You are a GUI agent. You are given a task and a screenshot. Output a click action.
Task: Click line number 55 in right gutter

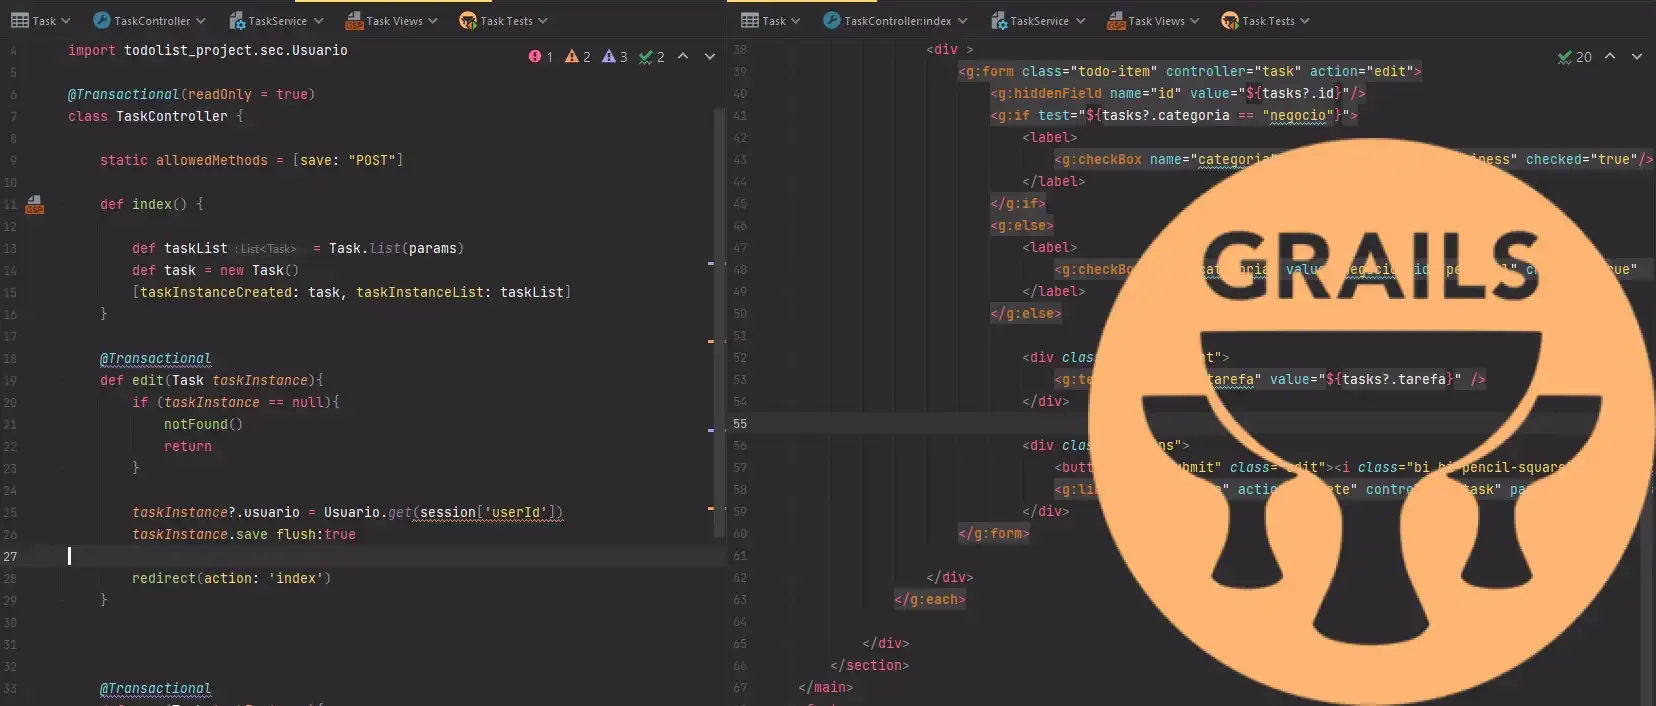pos(740,424)
